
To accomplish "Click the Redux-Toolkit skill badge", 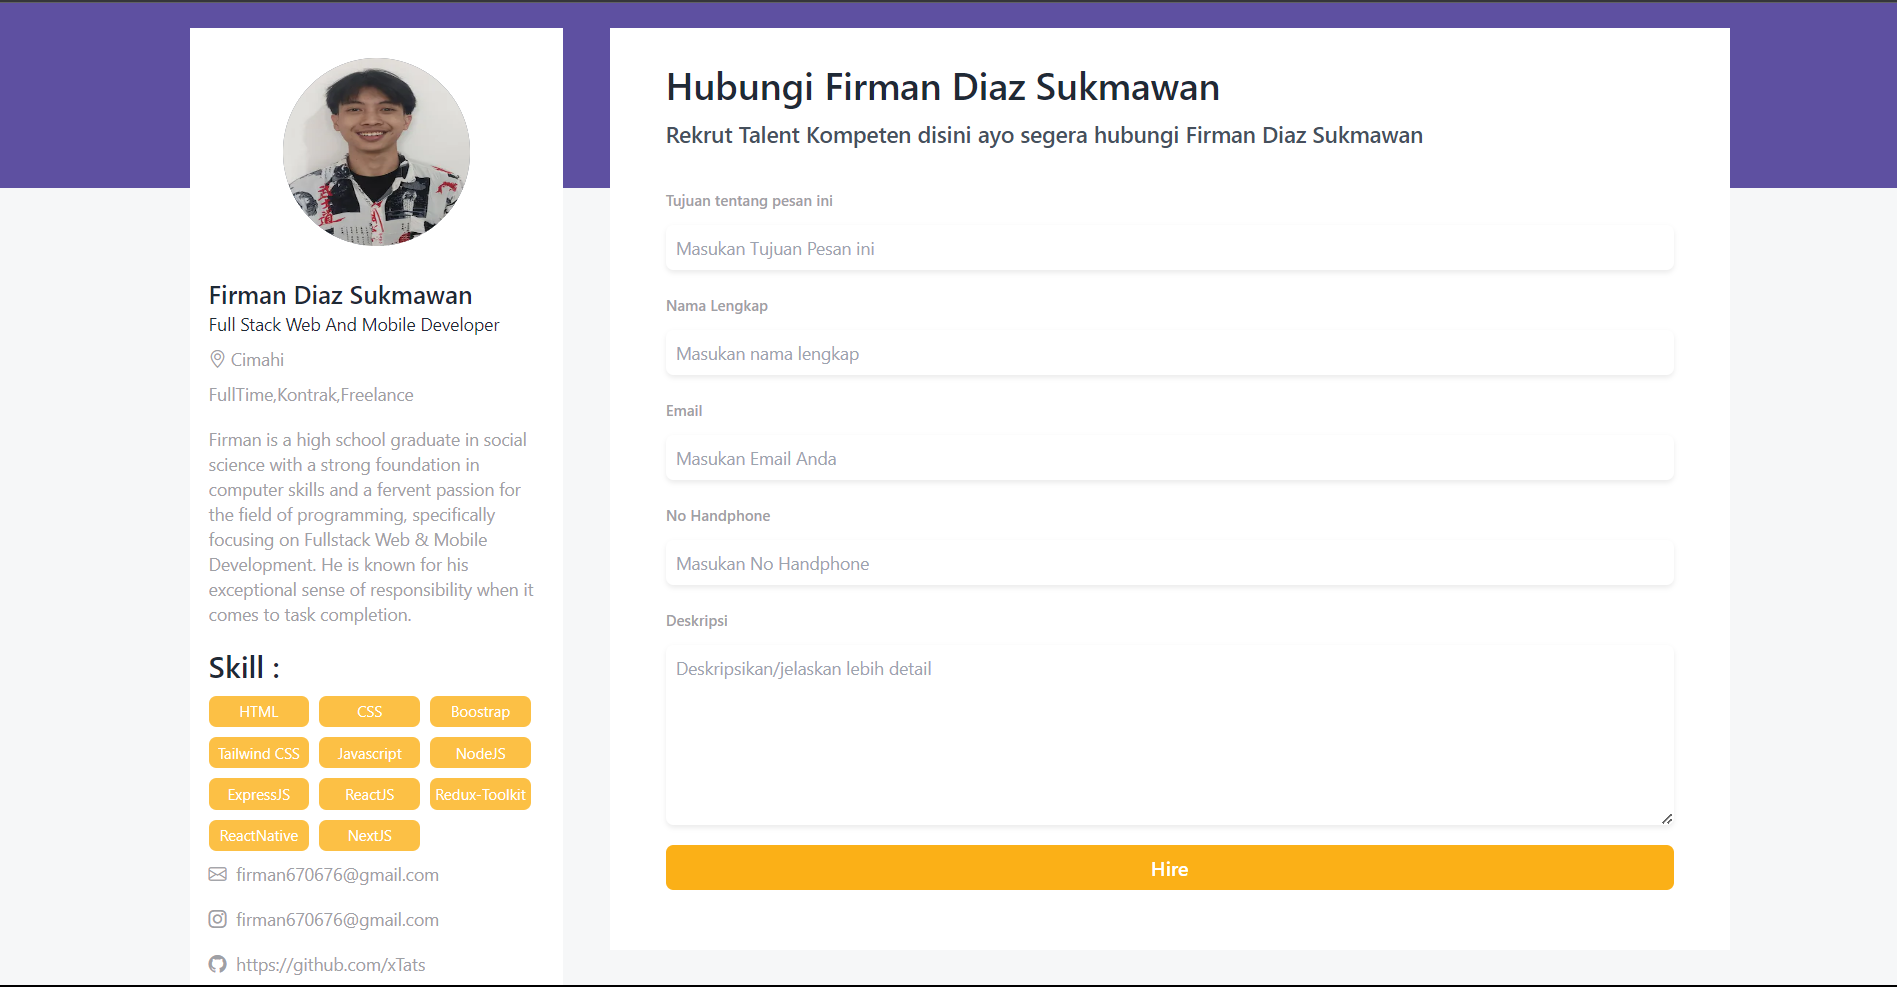I will click(x=480, y=793).
